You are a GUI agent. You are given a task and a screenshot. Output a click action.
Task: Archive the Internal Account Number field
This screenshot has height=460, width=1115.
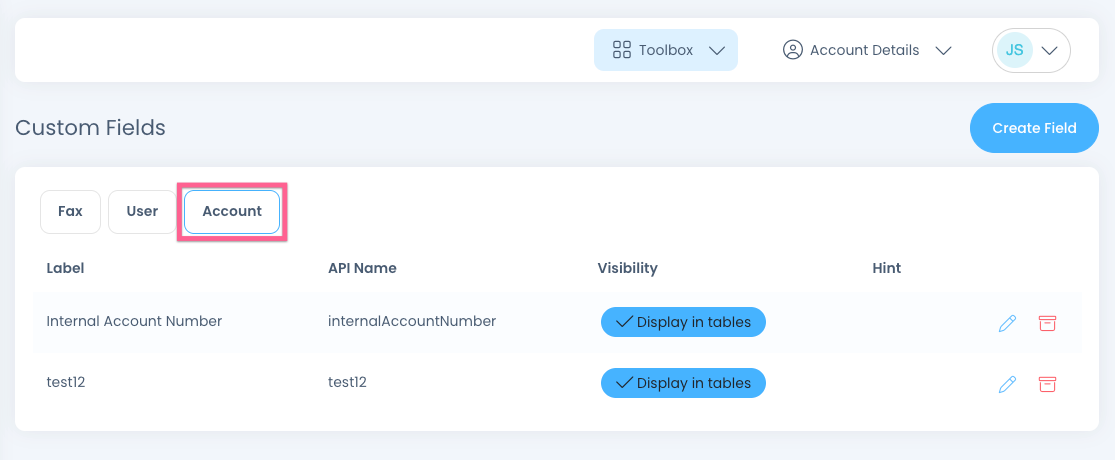pos(1047,323)
